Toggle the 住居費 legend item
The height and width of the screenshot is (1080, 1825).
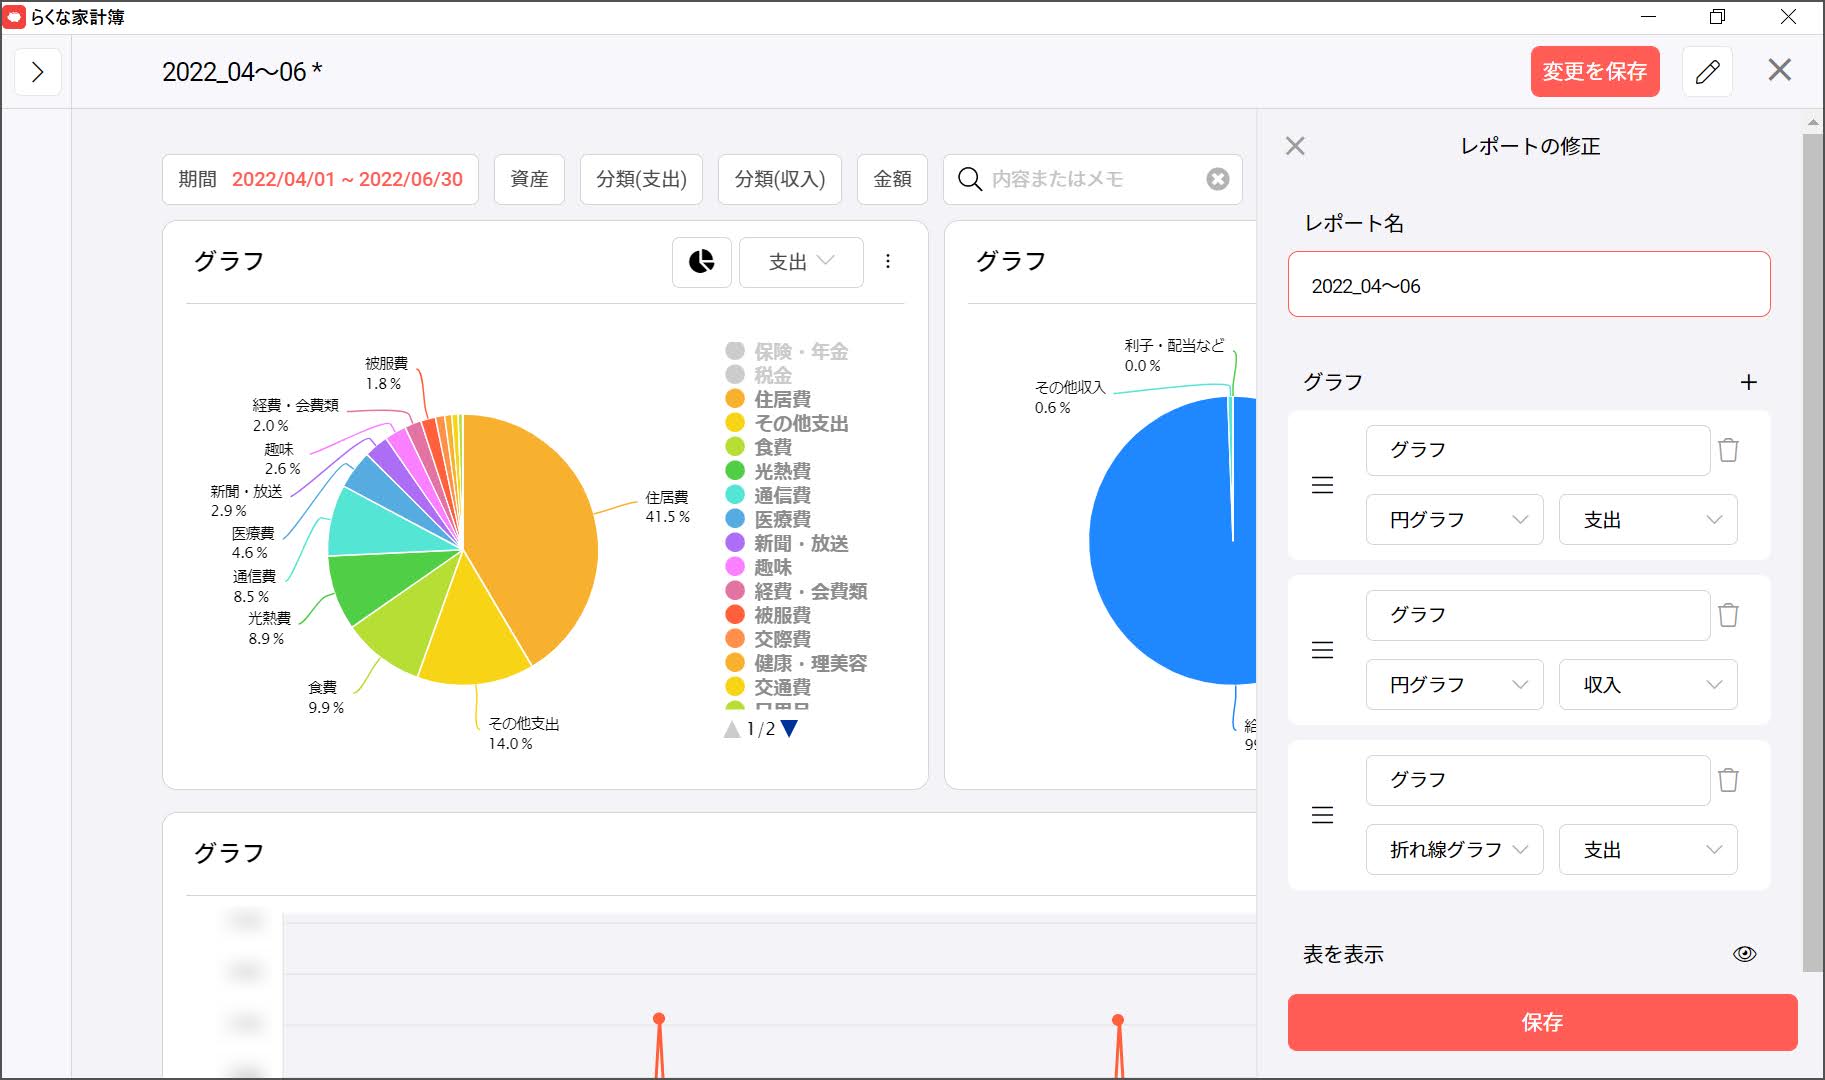768,399
